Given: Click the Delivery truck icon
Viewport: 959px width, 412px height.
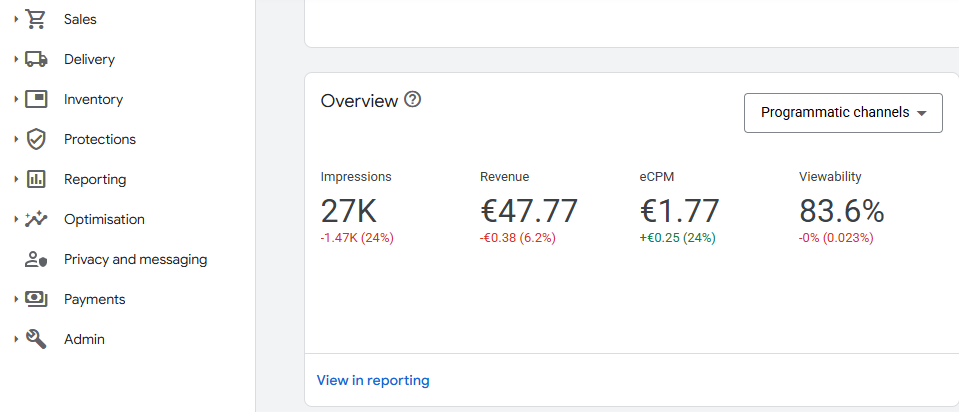Looking at the screenshot, I should [36, 59].
